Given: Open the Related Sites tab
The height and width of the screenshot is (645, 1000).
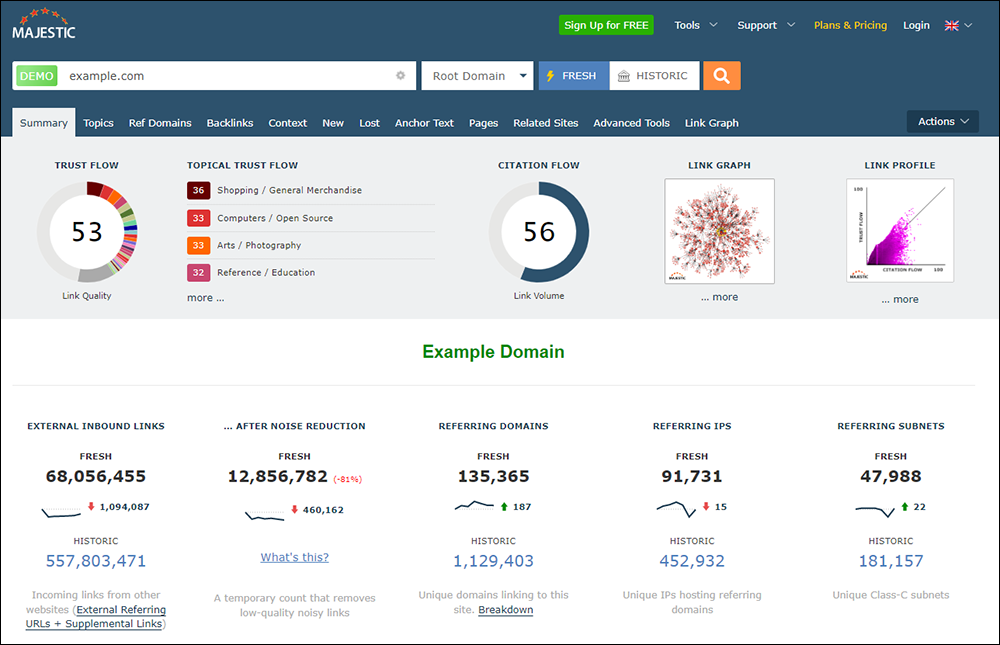Looking at the screenshot, I should (546, 123).
